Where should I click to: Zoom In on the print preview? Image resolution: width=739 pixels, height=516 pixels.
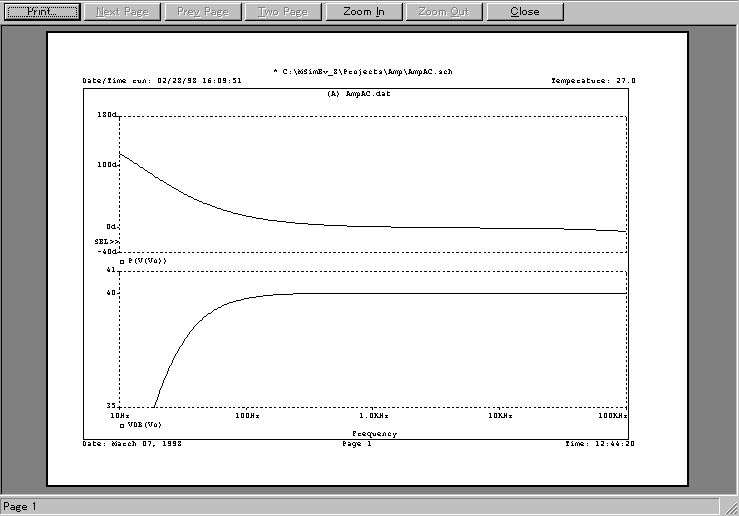(x=363, y=12)
